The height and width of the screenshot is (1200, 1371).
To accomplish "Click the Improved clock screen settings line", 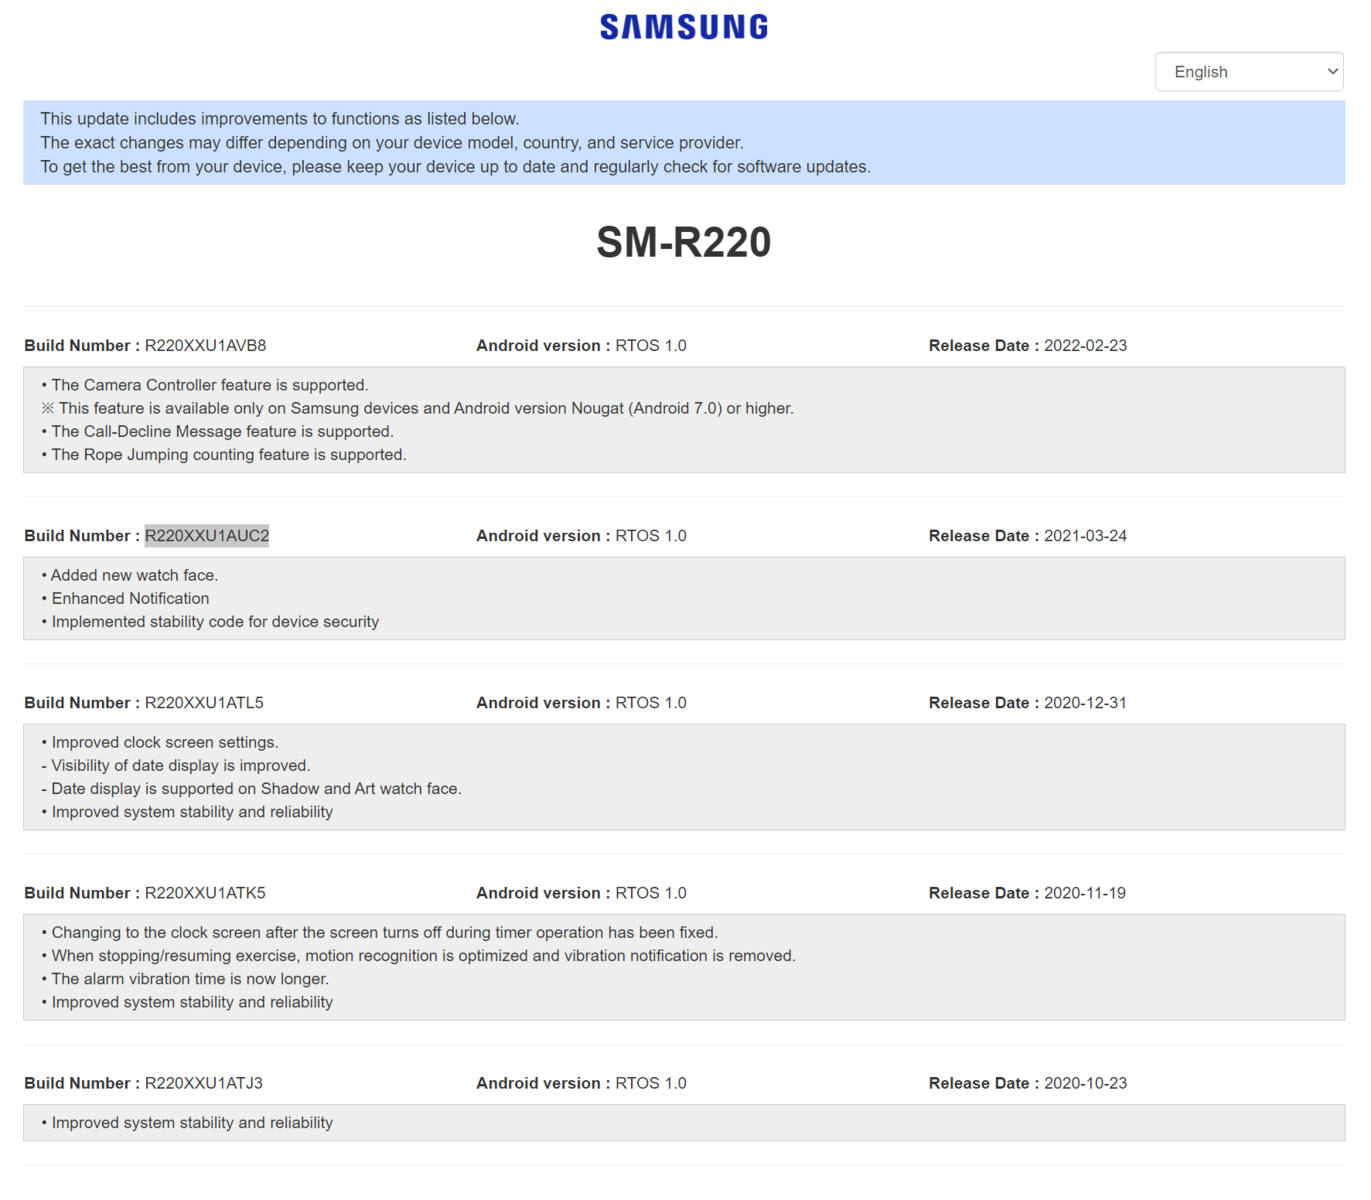I will coord(164,742).
